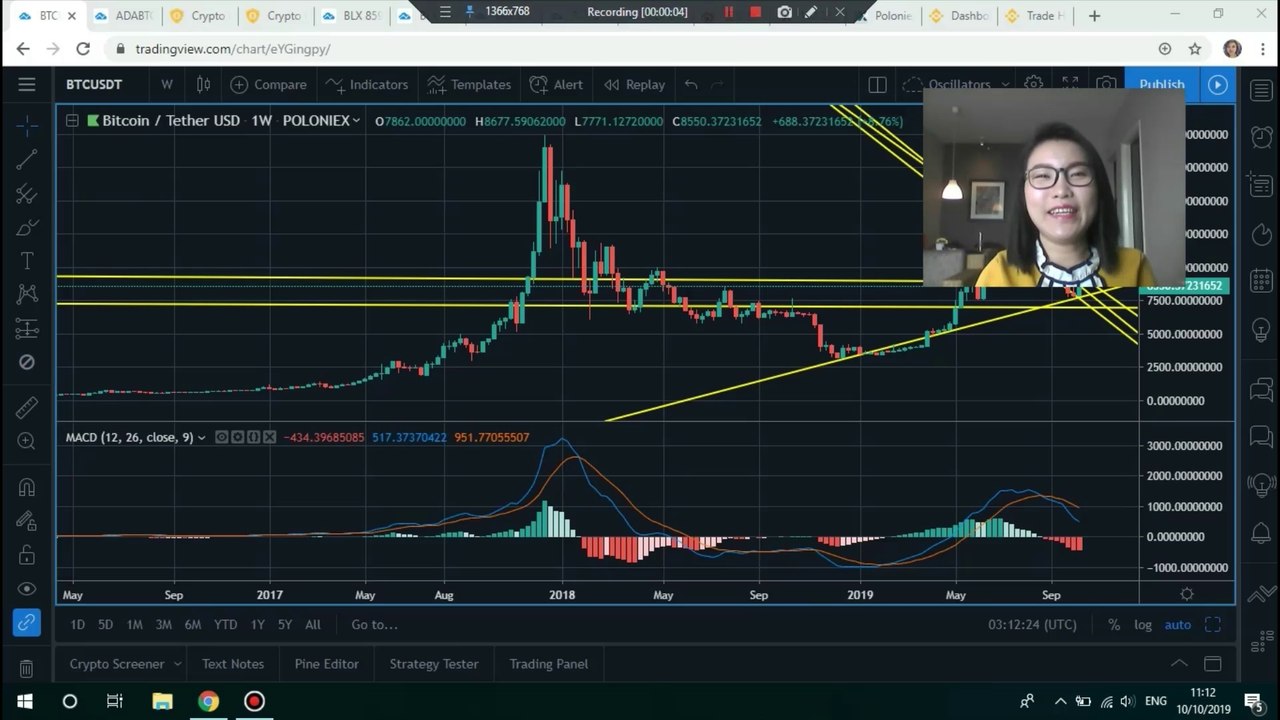Open MACD indicator settings gear

[238, 437]
